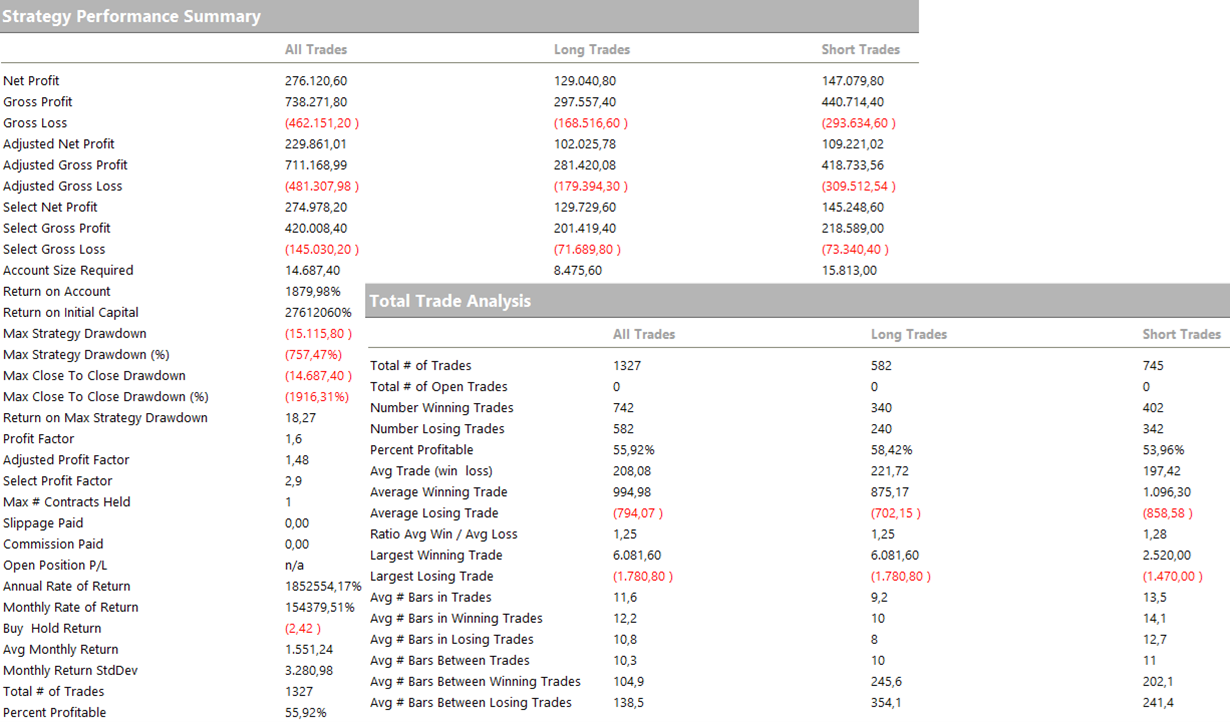Click the Return on Initial Capital label
This screenshot has height=722, width=1230.
coord(71,312)
